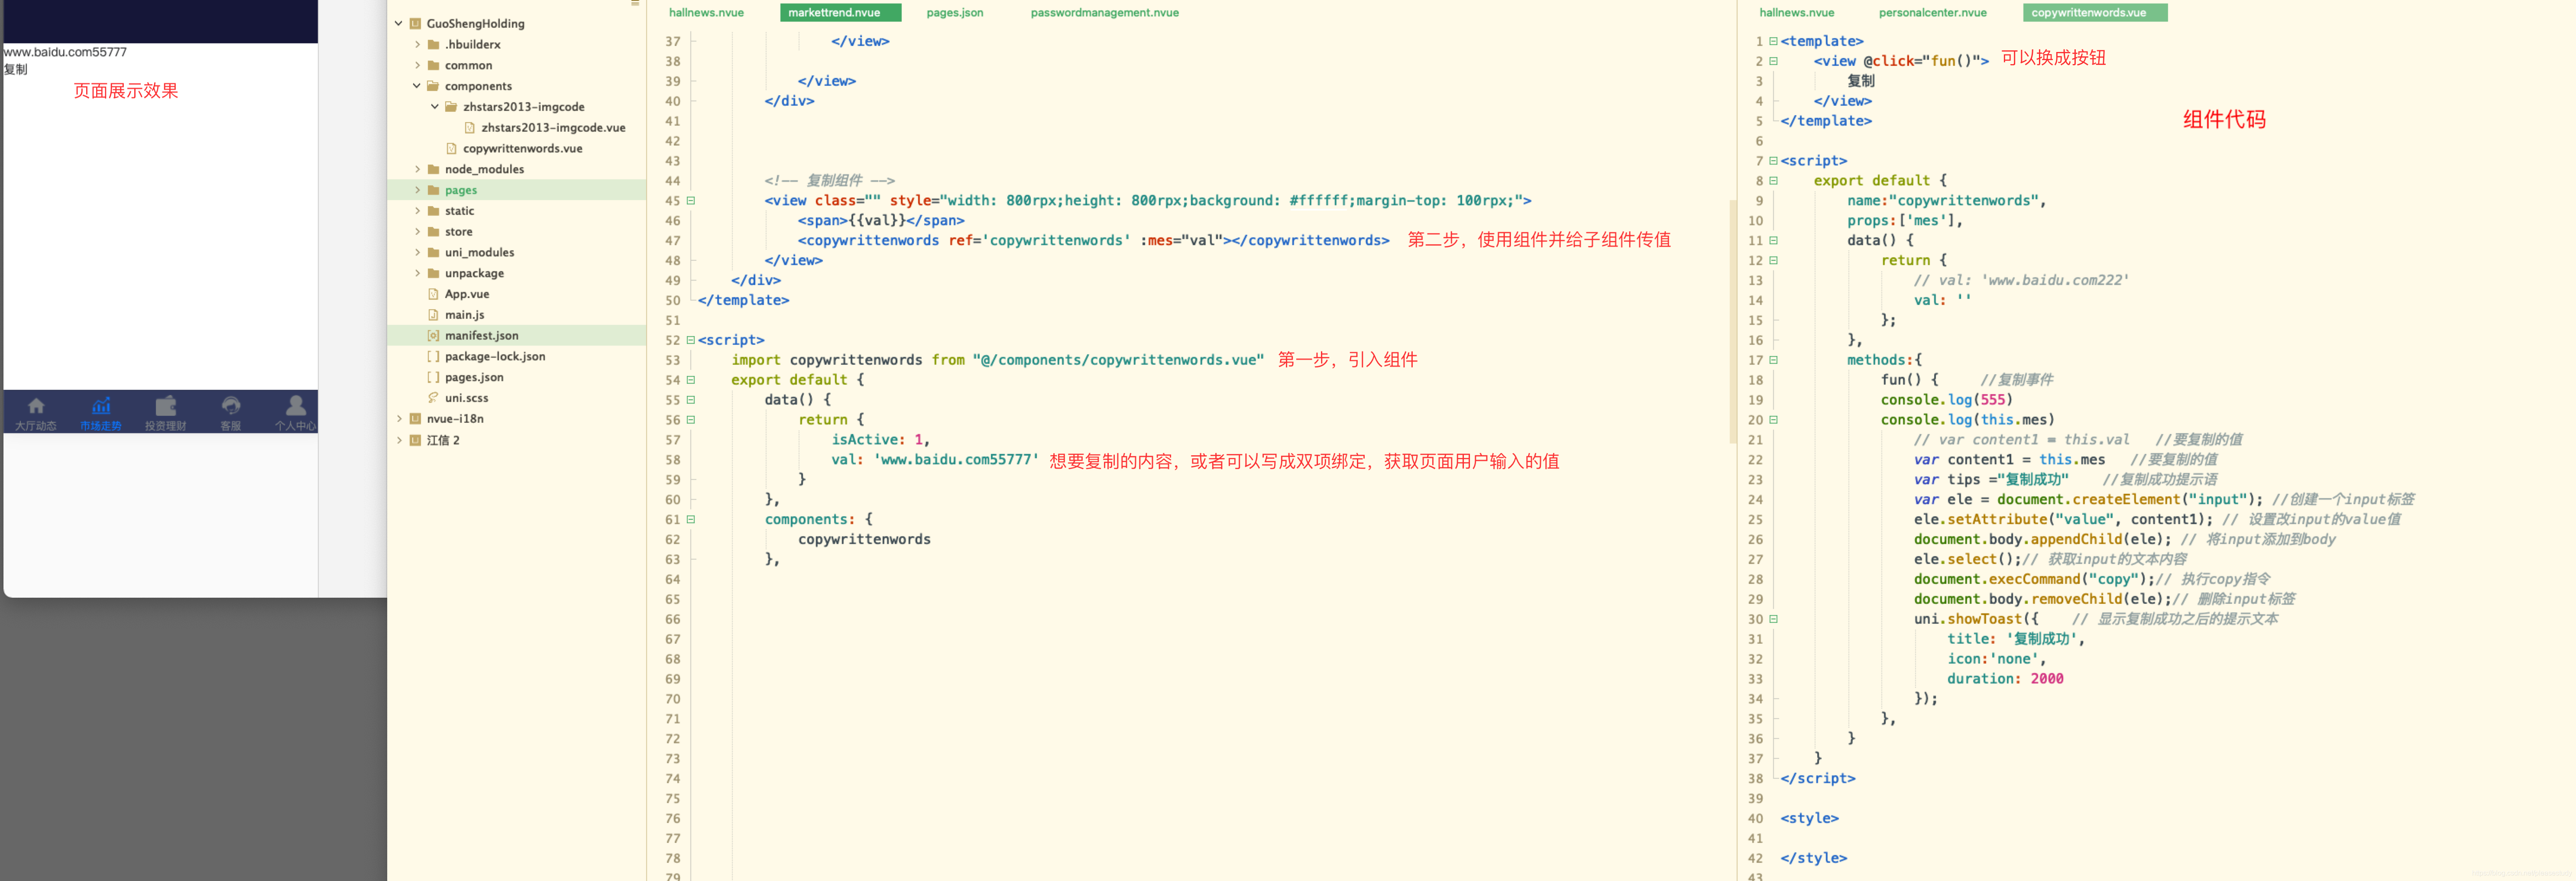Click the GuoShengHolding project icon

click(x=415, y=24)
